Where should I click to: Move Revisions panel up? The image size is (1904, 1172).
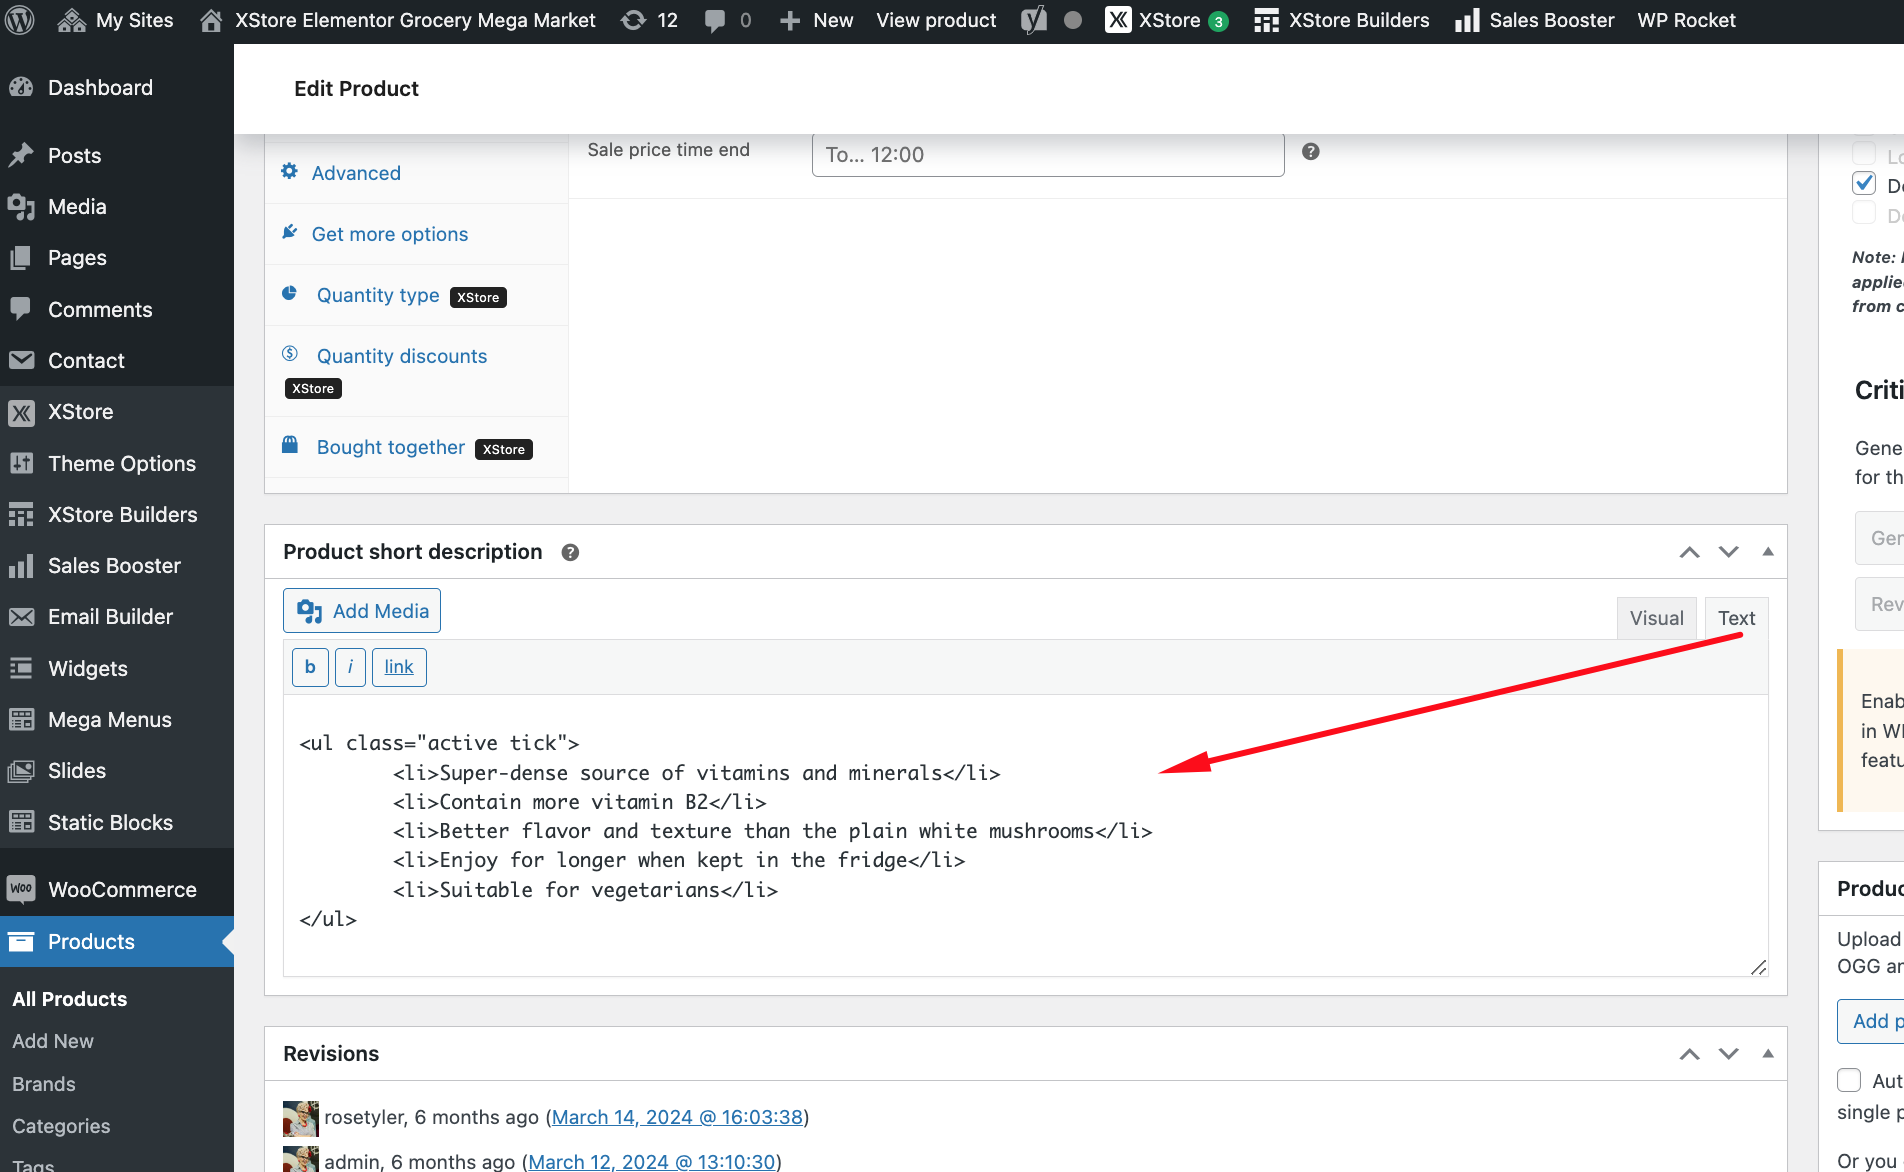pyautogui.click(x=1690, y=1054)
